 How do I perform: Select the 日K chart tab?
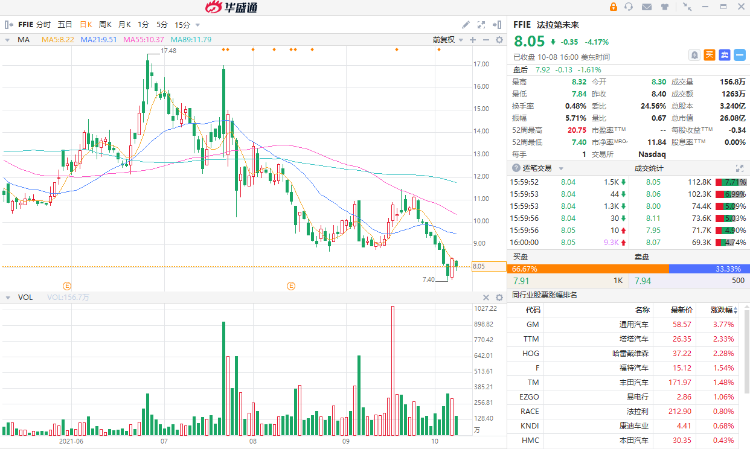tap(86, 24)
